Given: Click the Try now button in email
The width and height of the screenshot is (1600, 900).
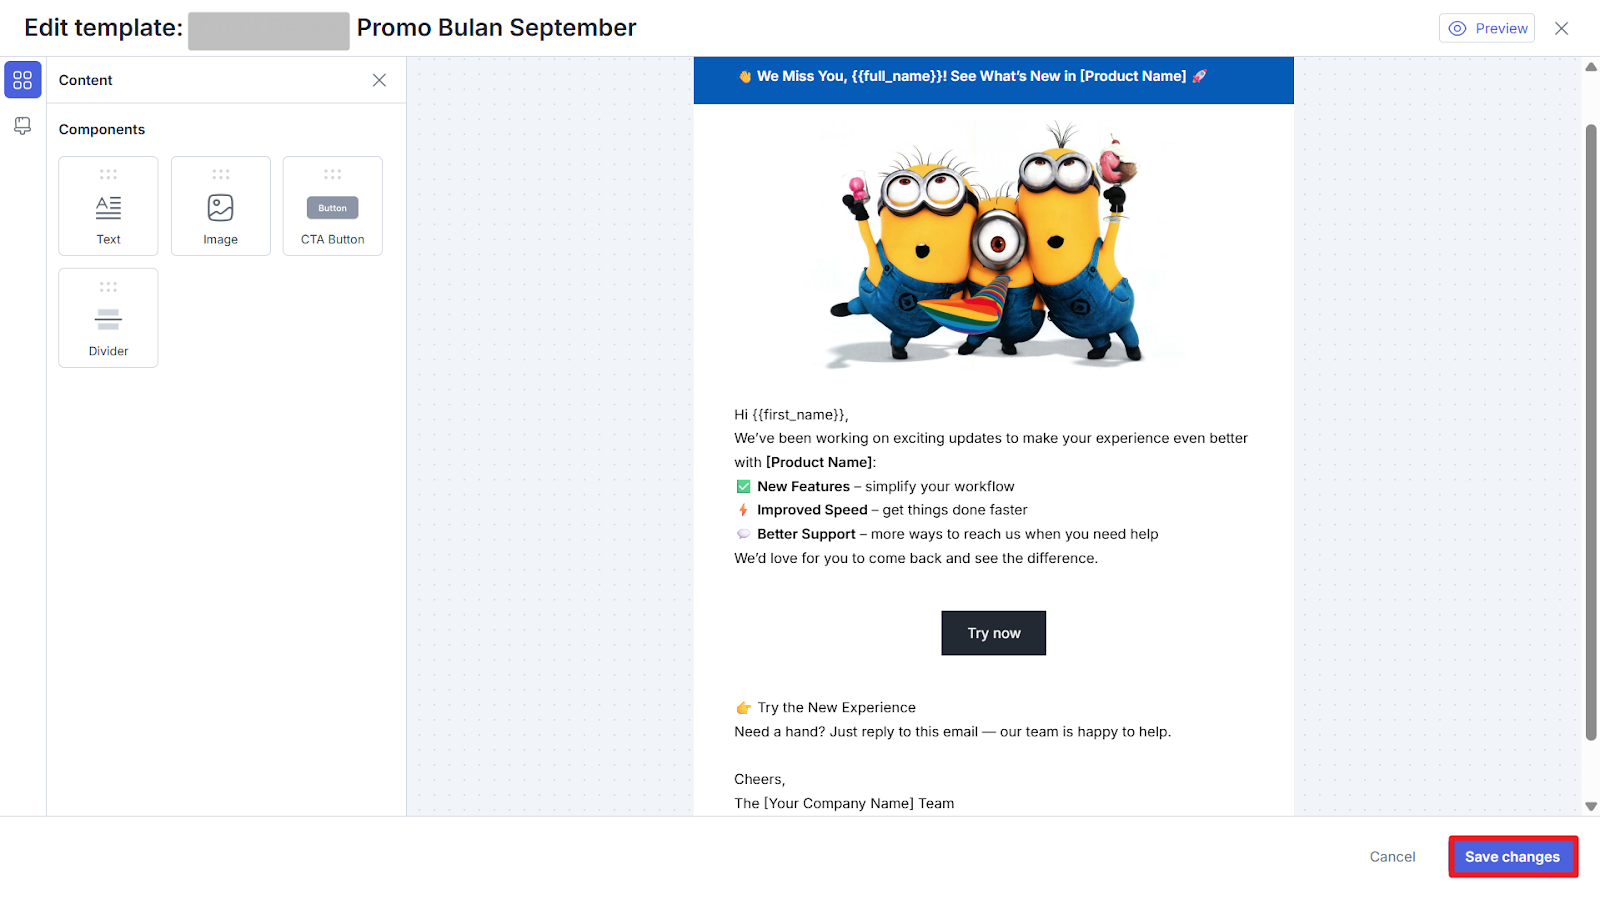Looking at the screenshot, I should click(x=993, y=633).
